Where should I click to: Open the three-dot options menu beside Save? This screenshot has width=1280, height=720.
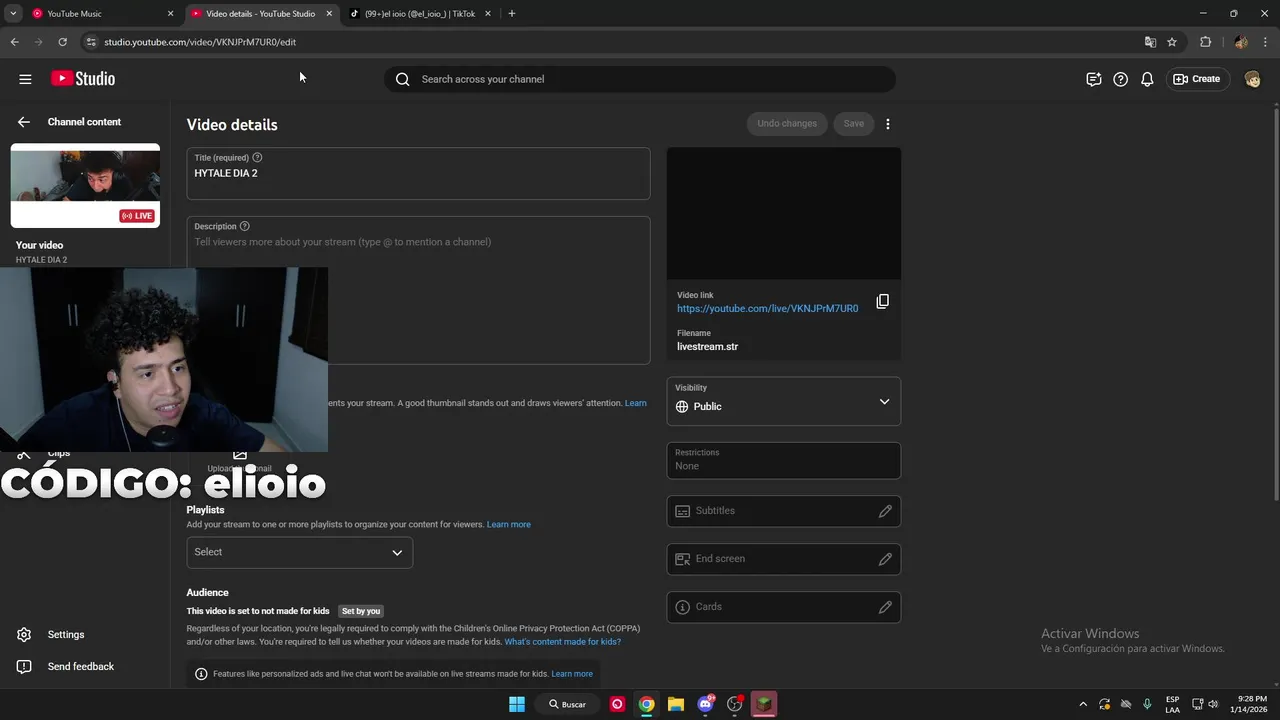click(888, 124)
